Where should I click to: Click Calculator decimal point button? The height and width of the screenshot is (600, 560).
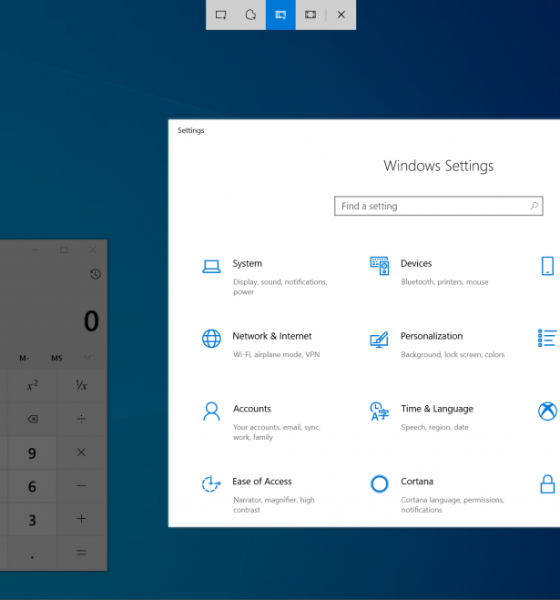tap(32, 553)
